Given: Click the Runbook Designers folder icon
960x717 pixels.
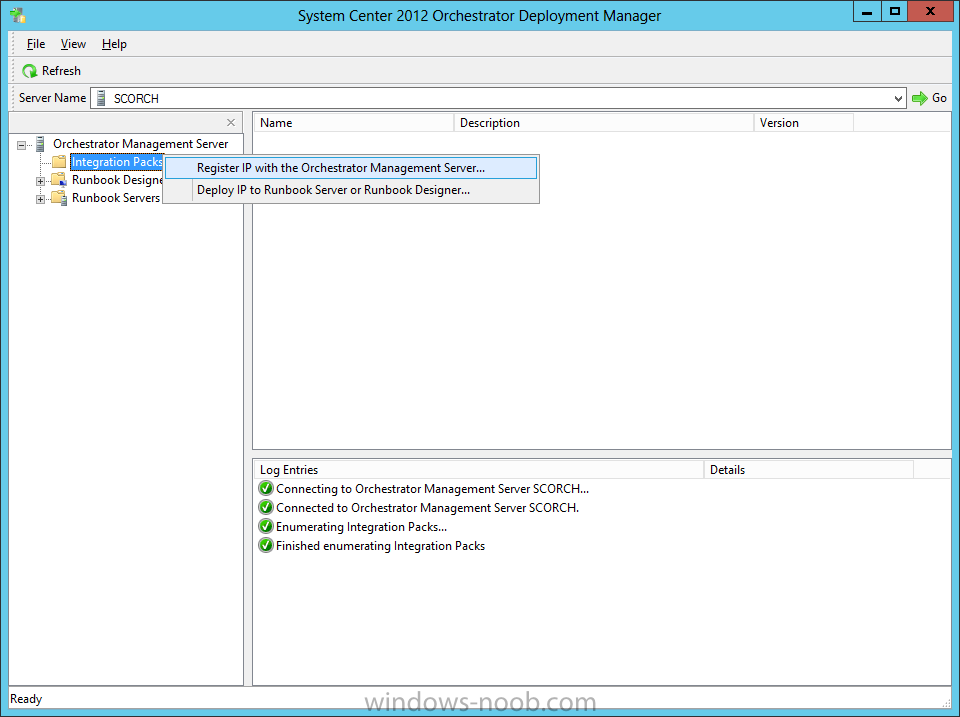Looking at the screenshot, I should [x=59, y=180].
